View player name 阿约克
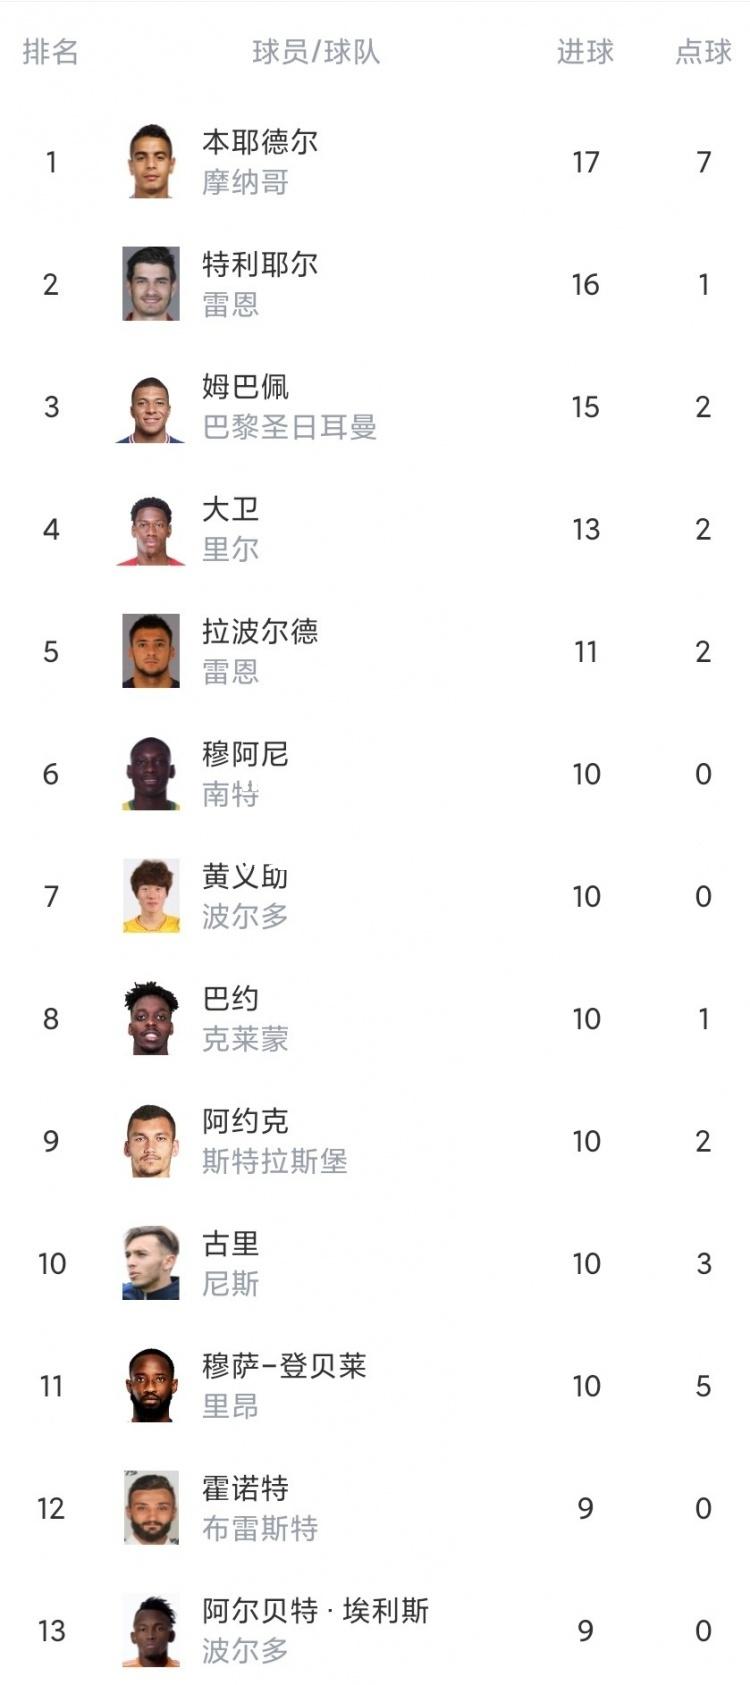 coord(245,1121)
